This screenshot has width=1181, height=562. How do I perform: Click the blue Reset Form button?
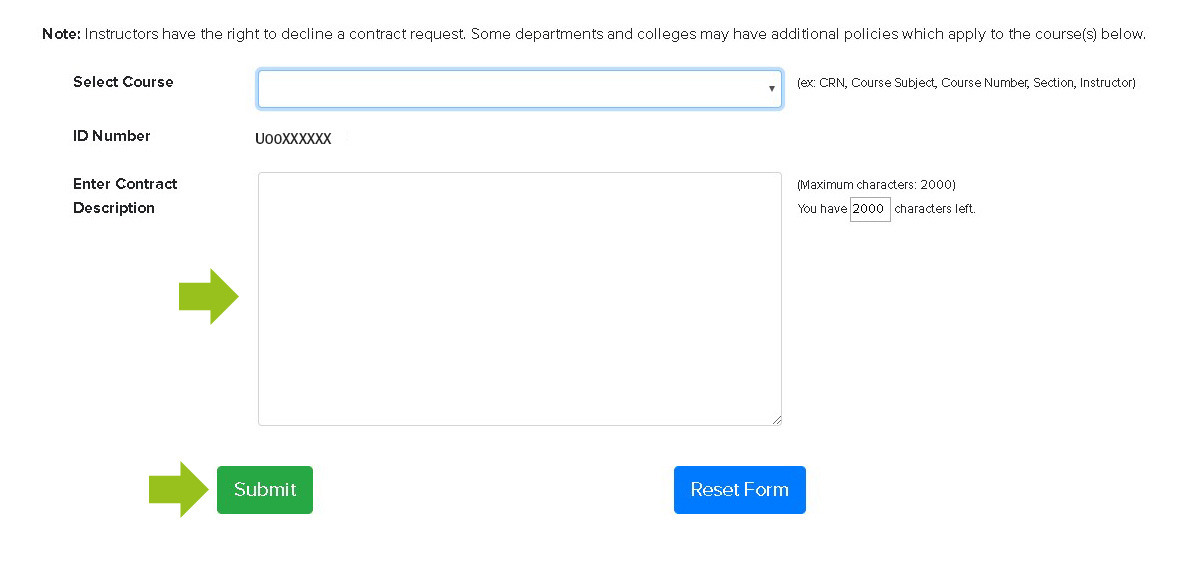pyautogui.click(x=739, y=490)
